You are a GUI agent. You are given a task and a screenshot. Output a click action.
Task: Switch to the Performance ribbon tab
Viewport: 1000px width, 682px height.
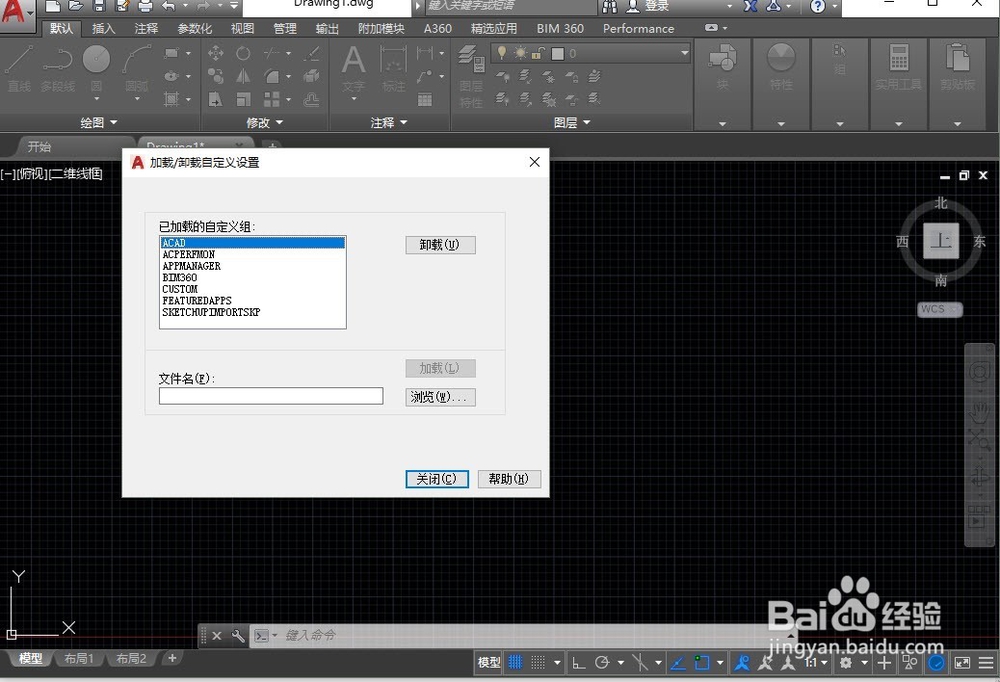(638, 29)
